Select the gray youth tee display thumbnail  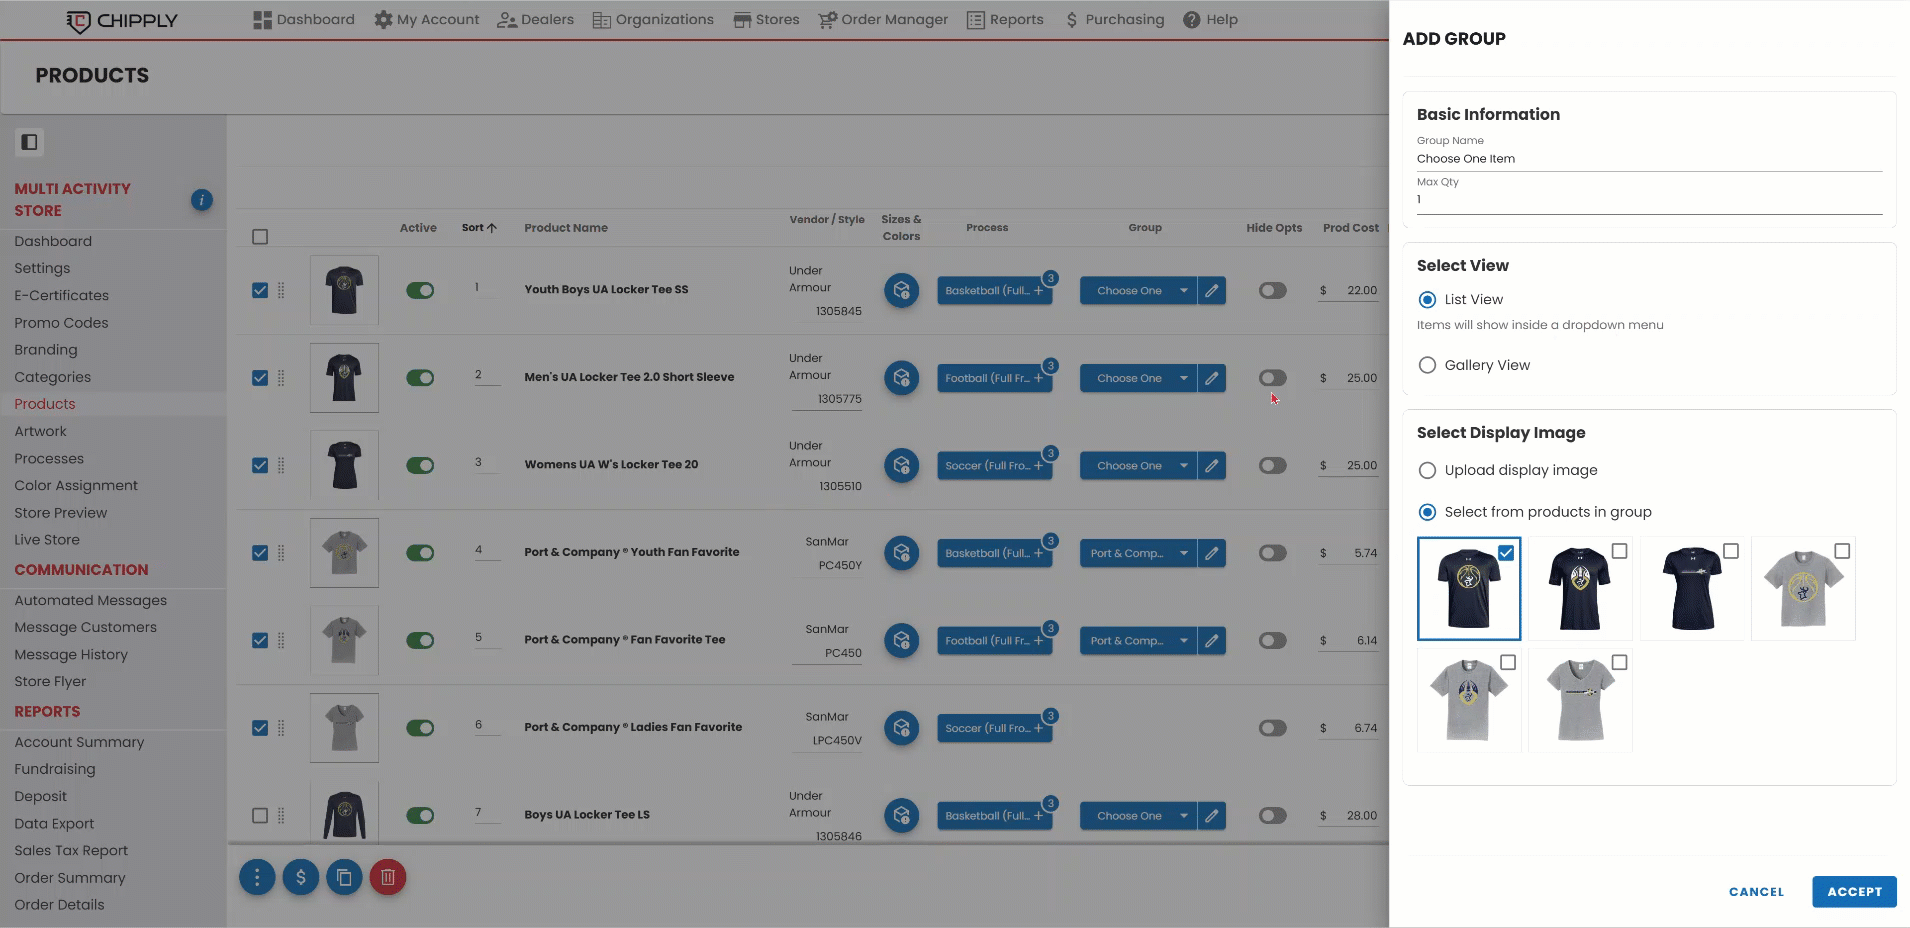(x=1802, y=589)
